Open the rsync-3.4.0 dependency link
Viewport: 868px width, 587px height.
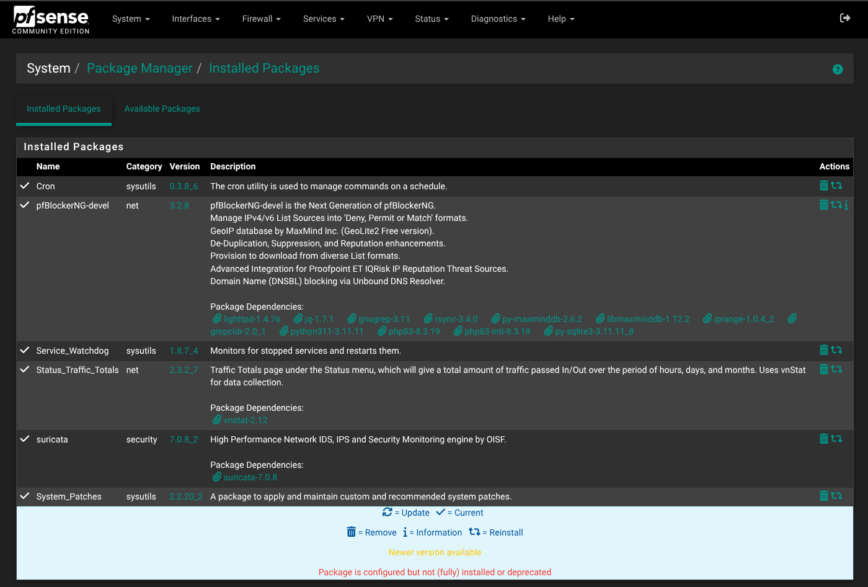451,319
